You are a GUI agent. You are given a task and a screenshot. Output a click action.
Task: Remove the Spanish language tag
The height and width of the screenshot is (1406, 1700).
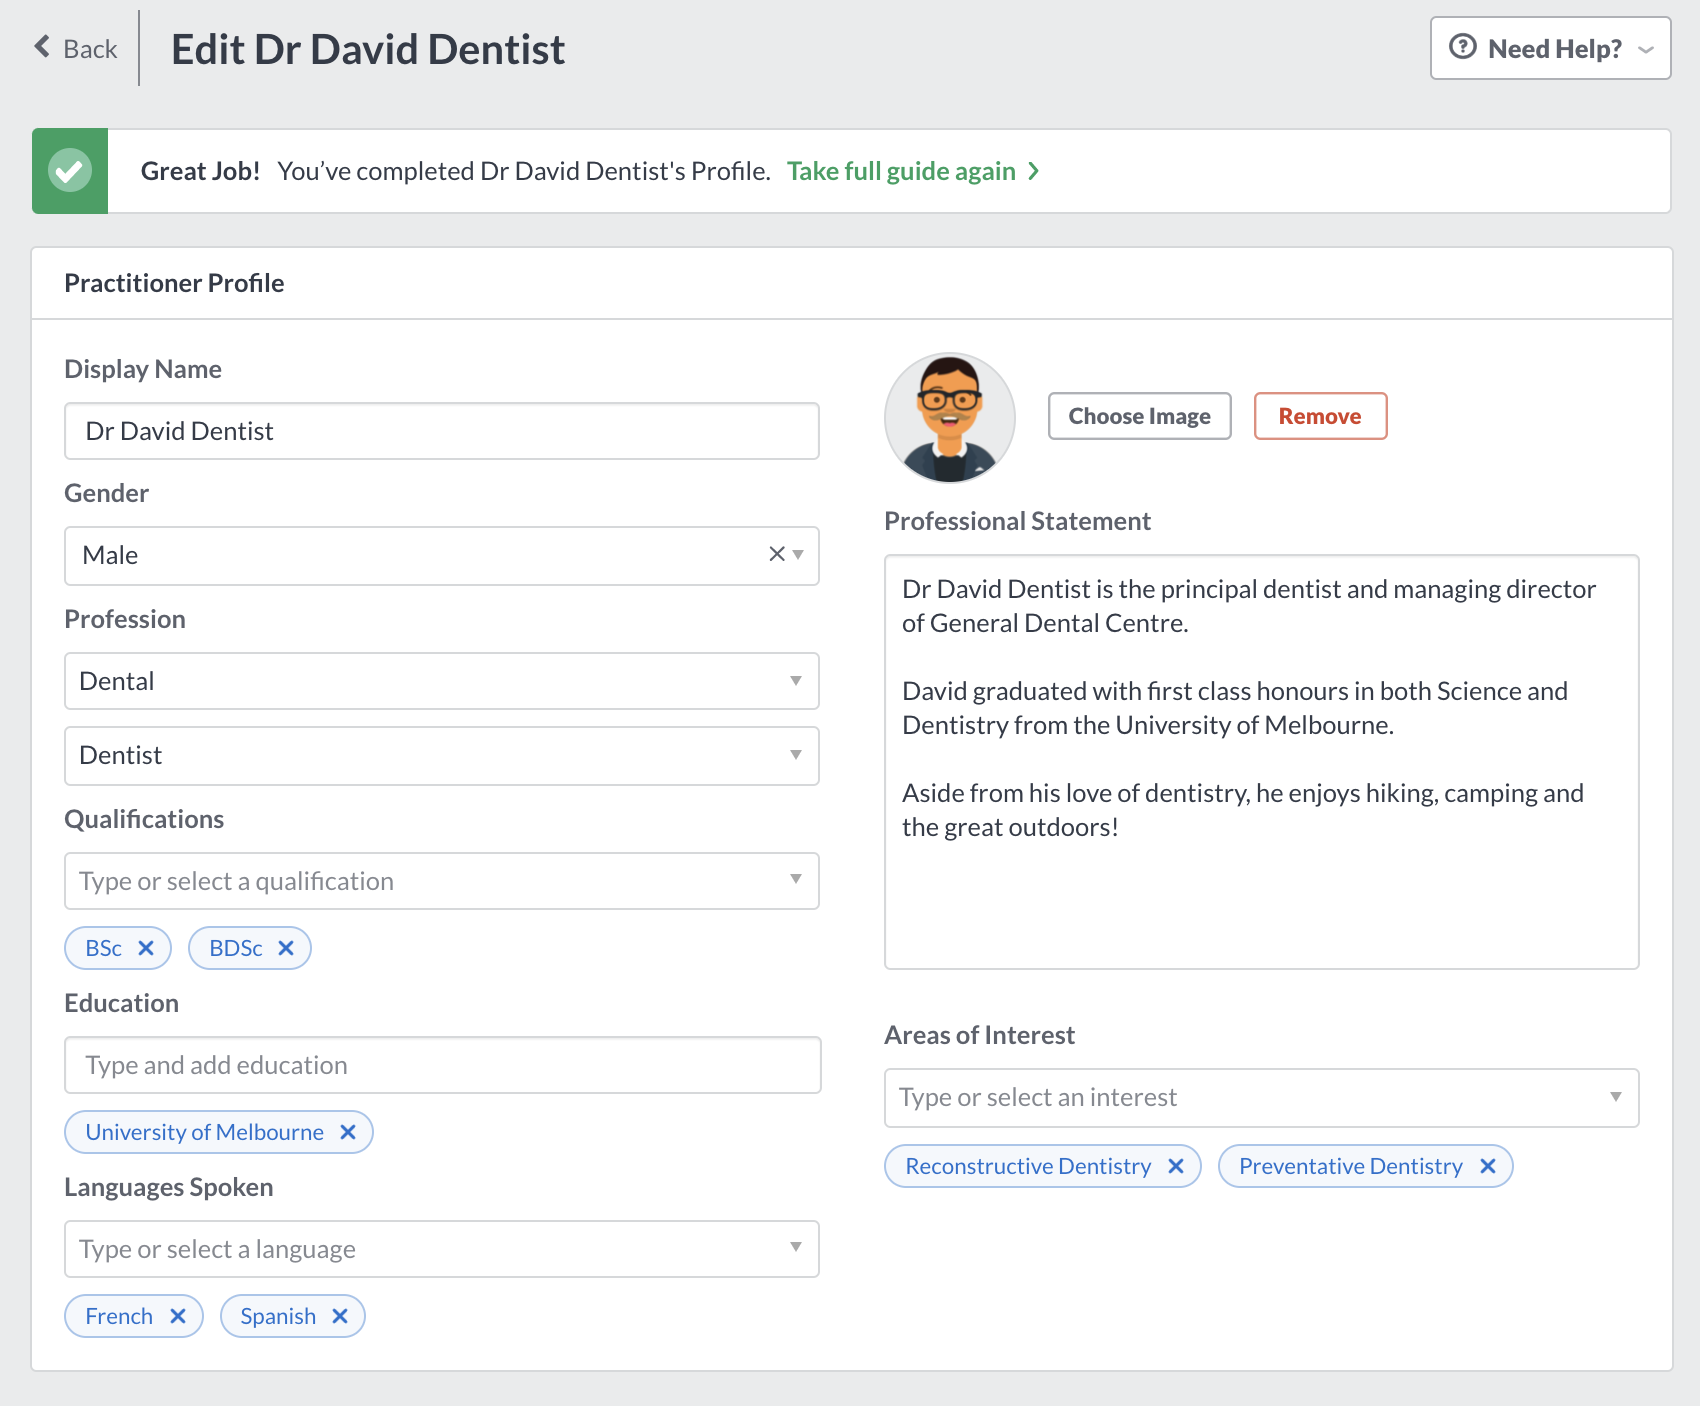tap(340, 1316)
